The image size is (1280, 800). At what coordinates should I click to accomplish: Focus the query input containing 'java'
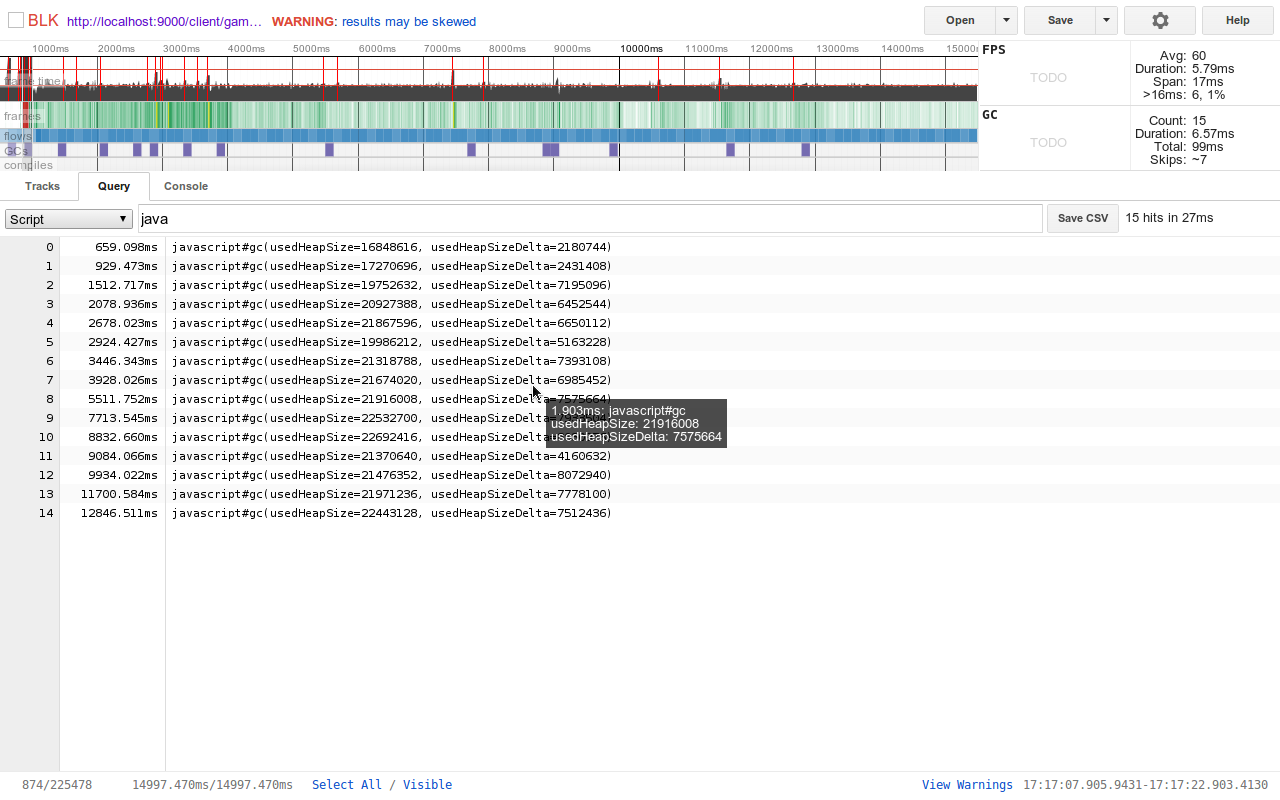click(x=590, y=218)
